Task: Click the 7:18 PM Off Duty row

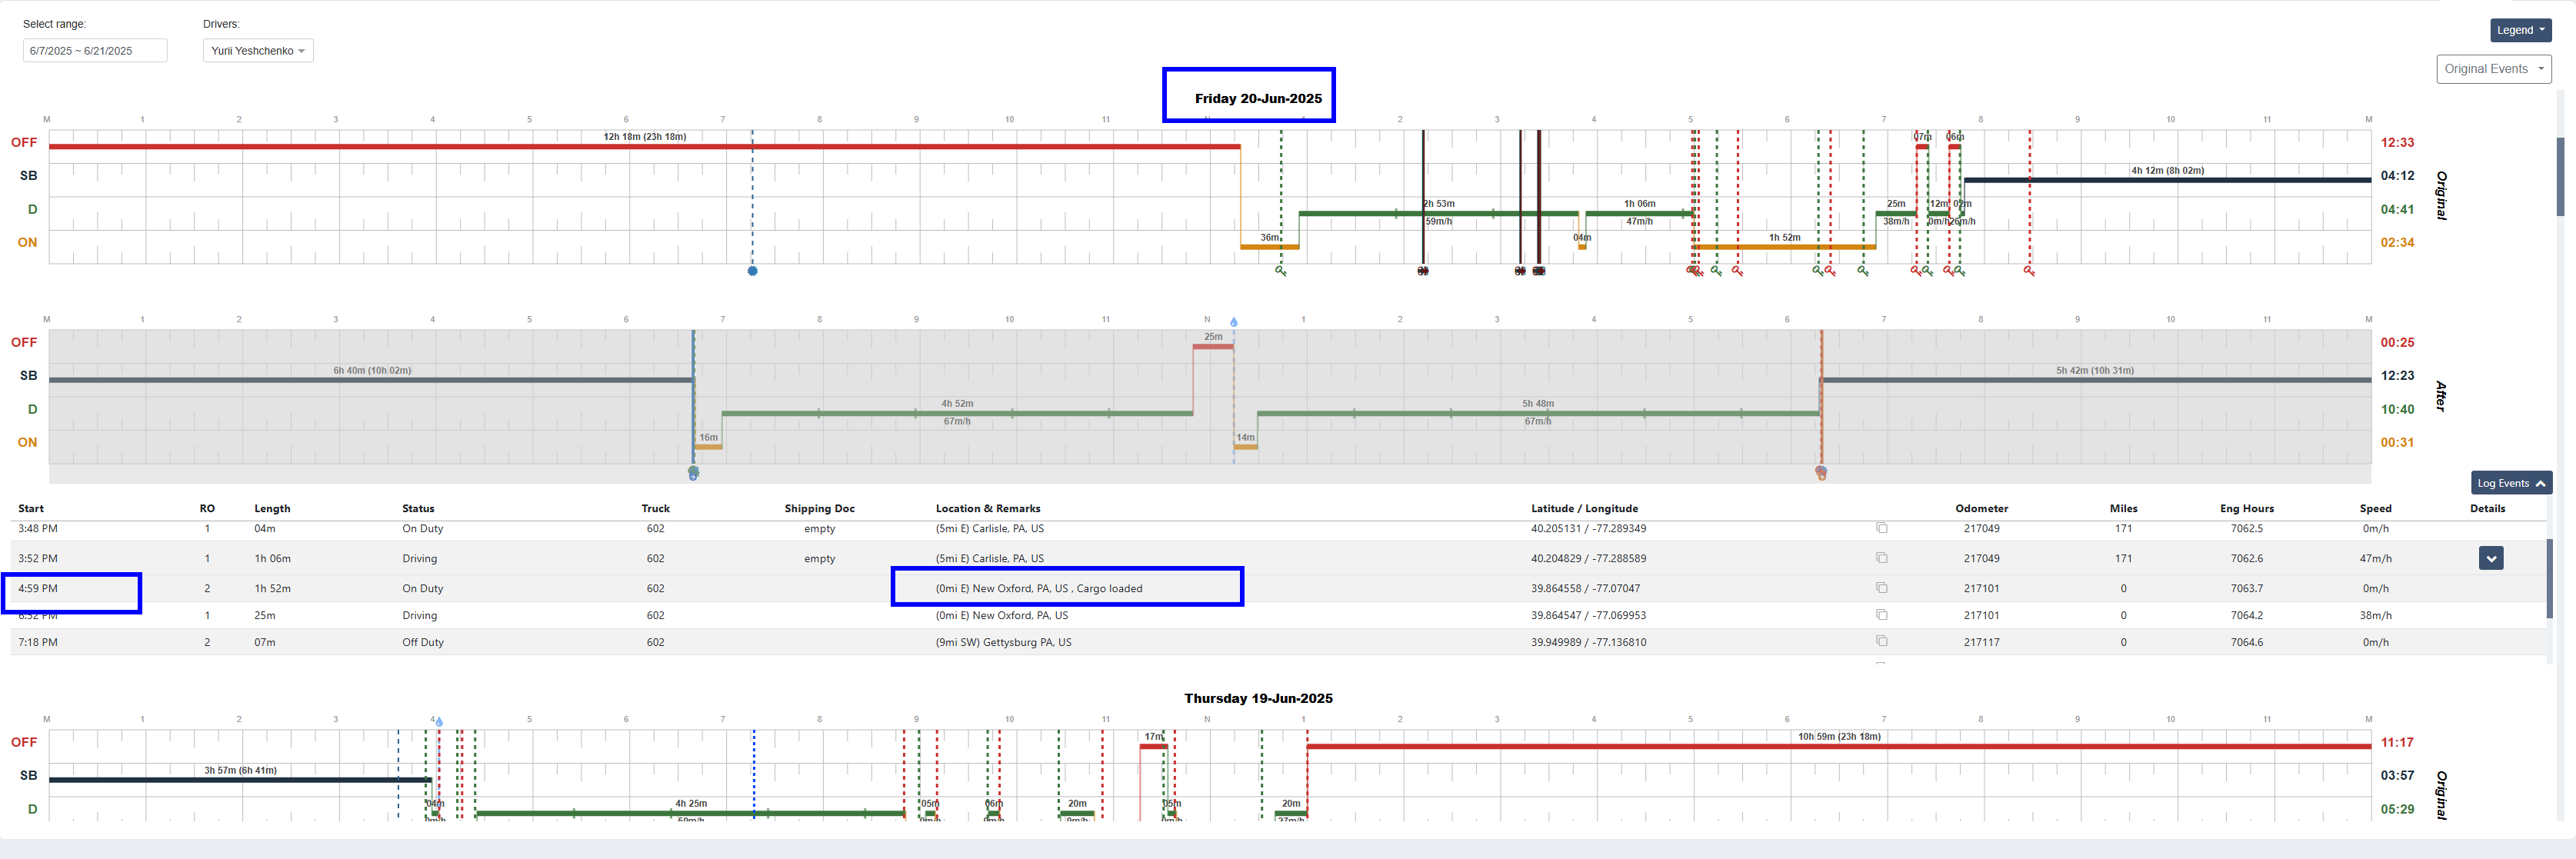Action: (x=1278, y=642)
